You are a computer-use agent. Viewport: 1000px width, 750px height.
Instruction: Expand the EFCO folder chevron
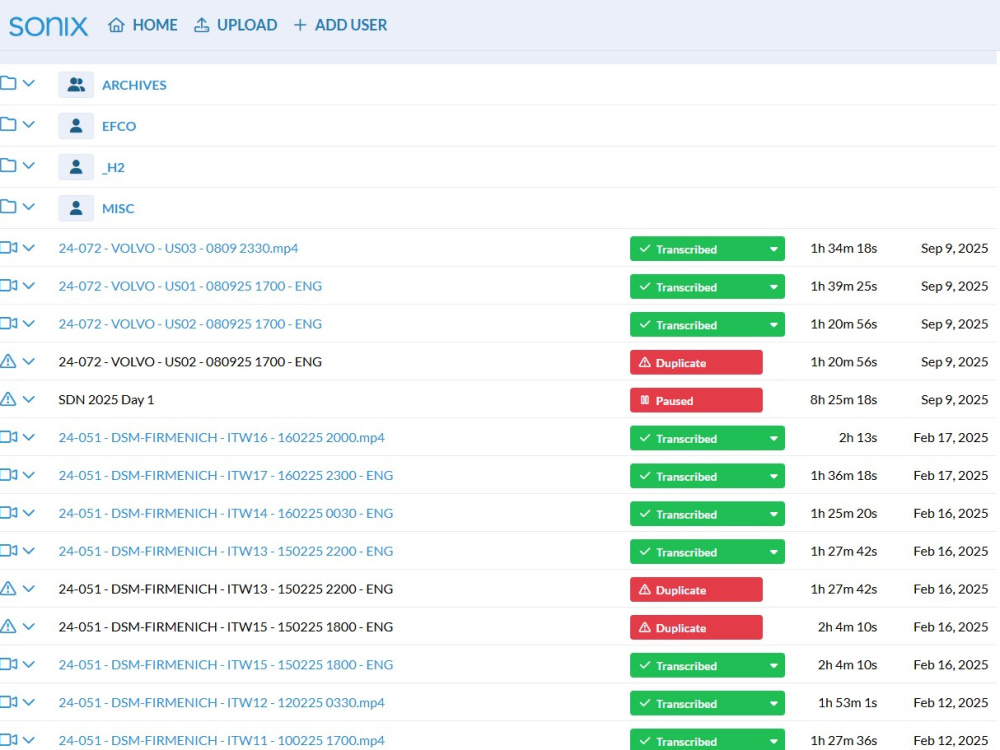29,124
